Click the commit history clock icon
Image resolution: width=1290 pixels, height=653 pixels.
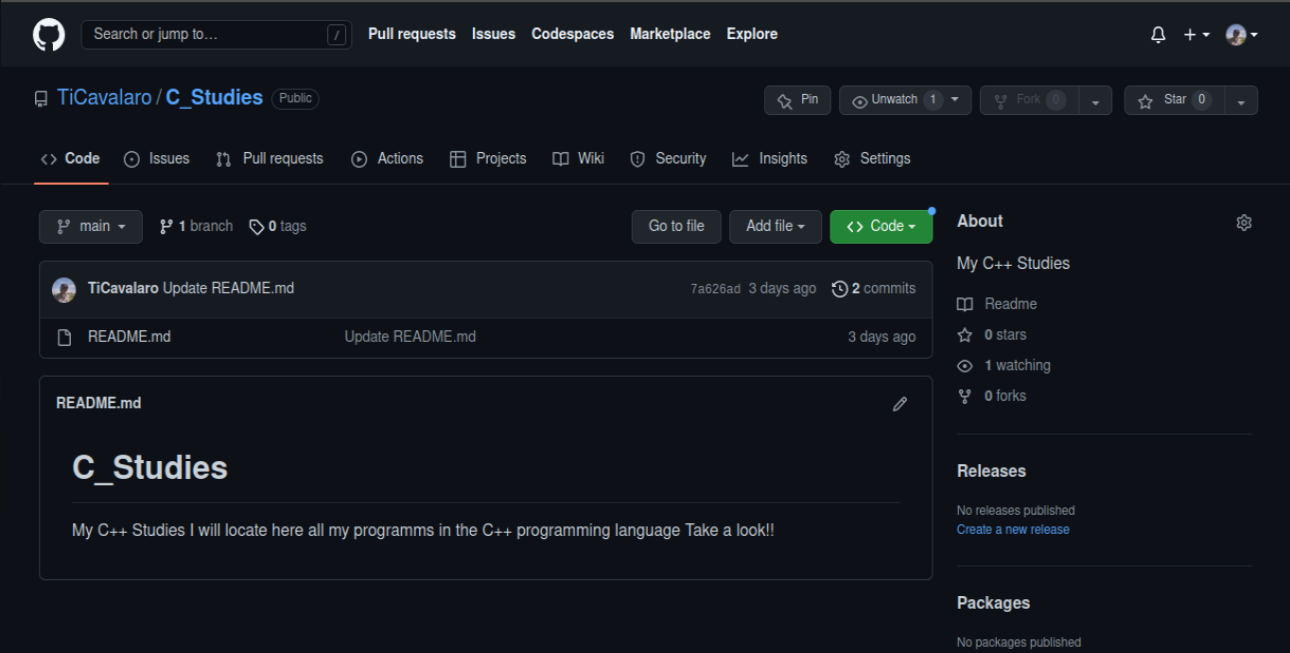coord(840,289)
